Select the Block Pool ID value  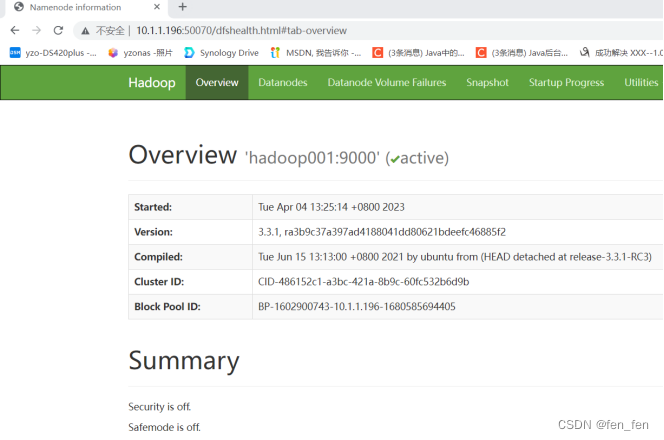click(357, 307)
